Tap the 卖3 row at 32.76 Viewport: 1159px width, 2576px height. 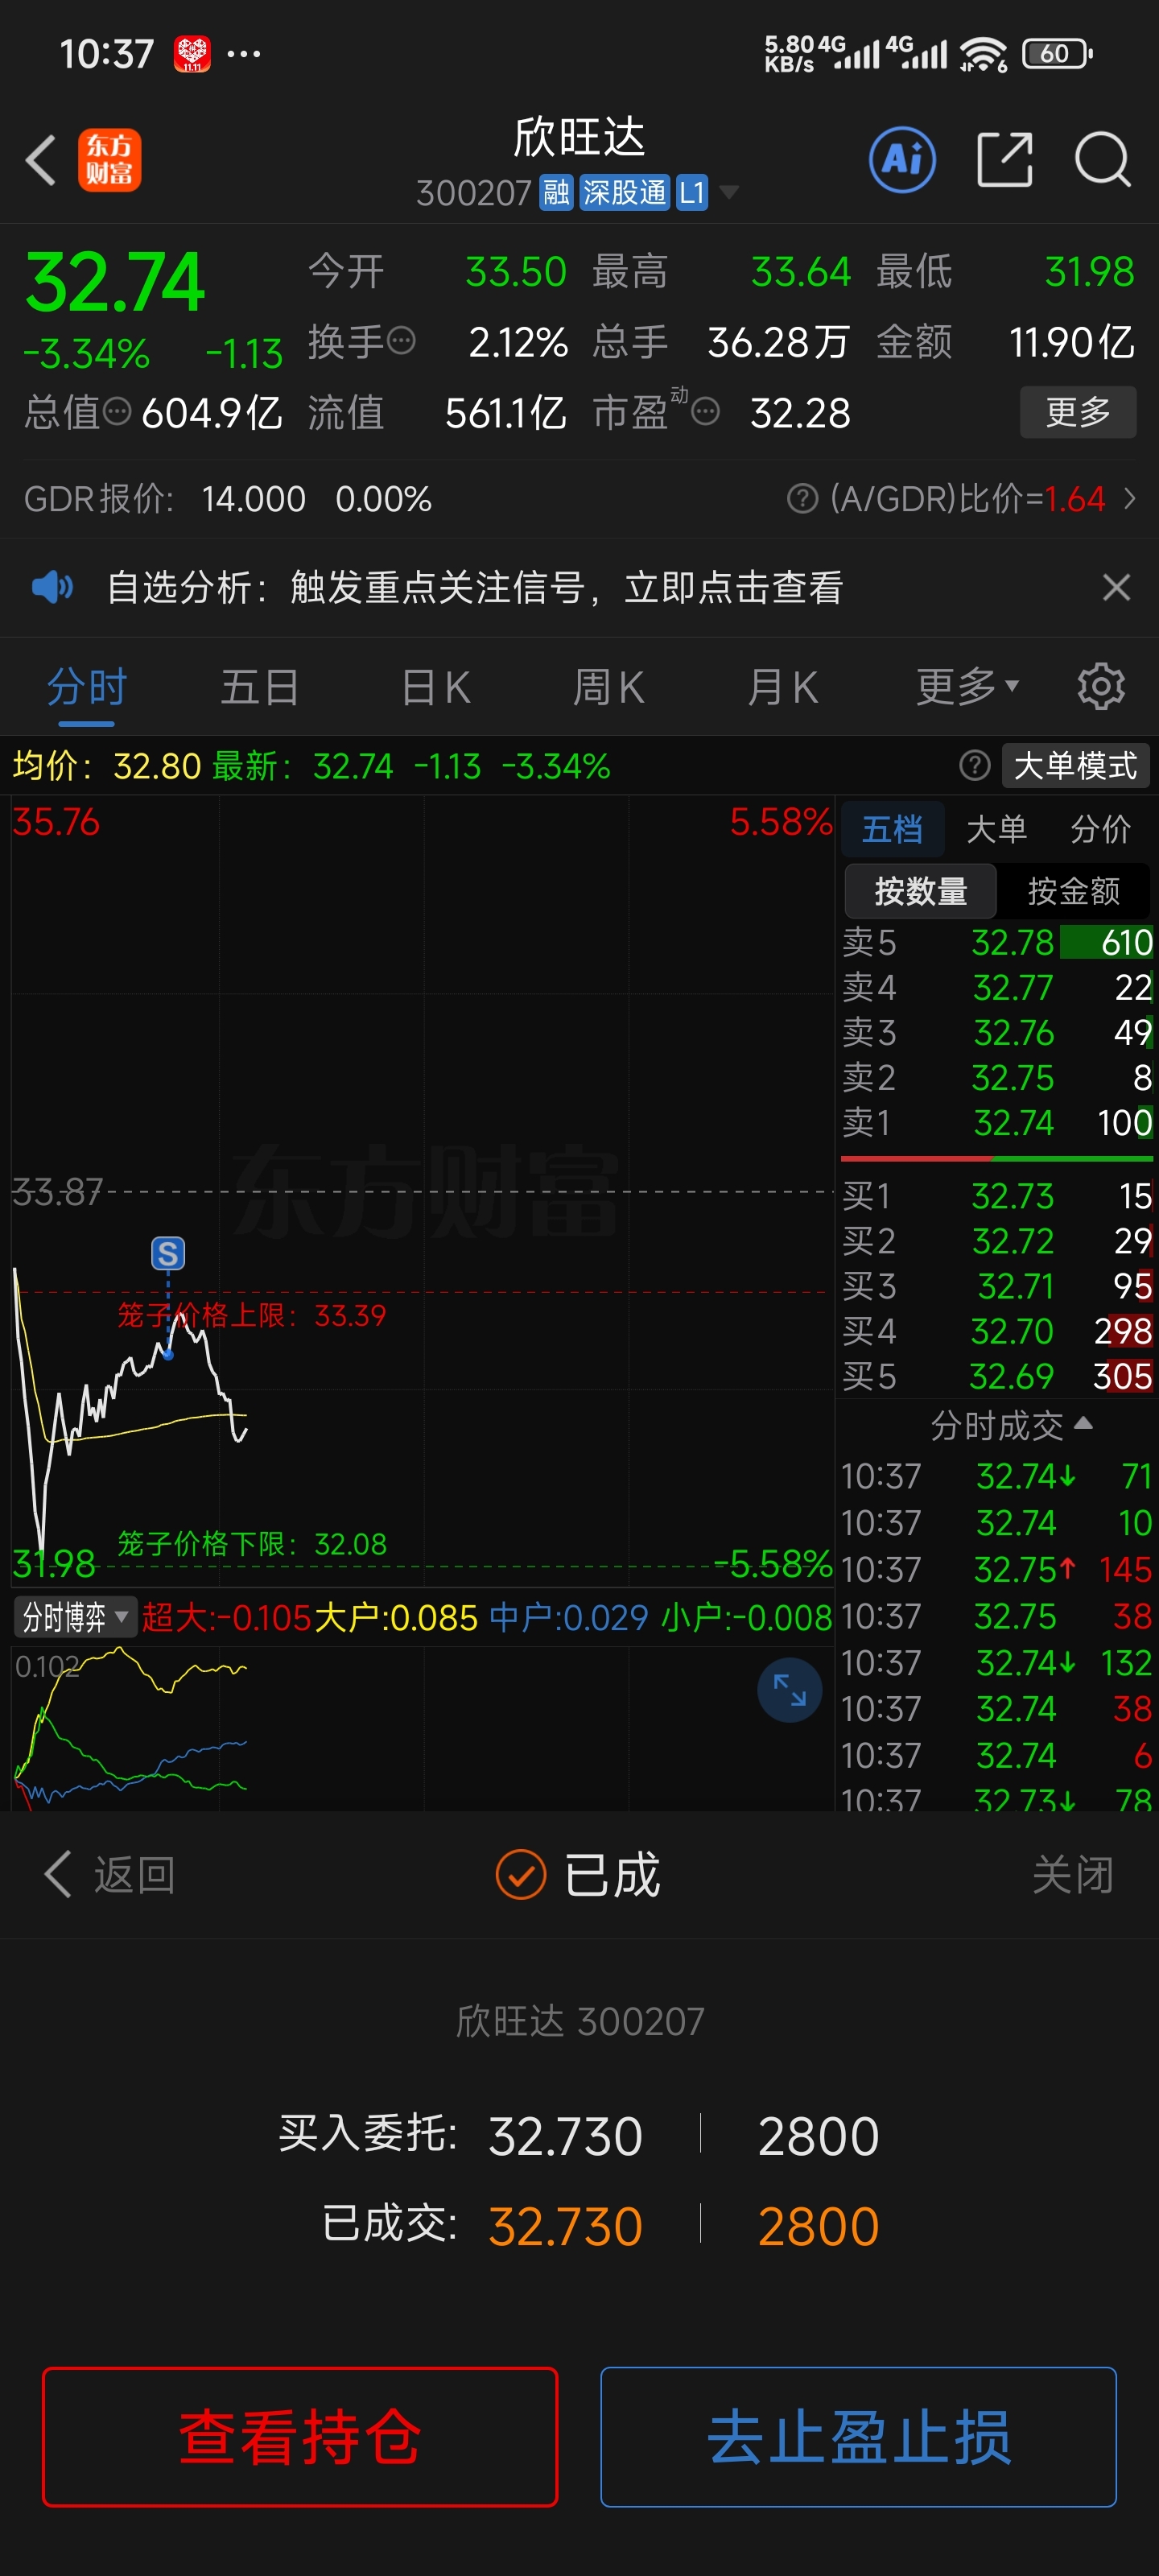coord(997,1033)
